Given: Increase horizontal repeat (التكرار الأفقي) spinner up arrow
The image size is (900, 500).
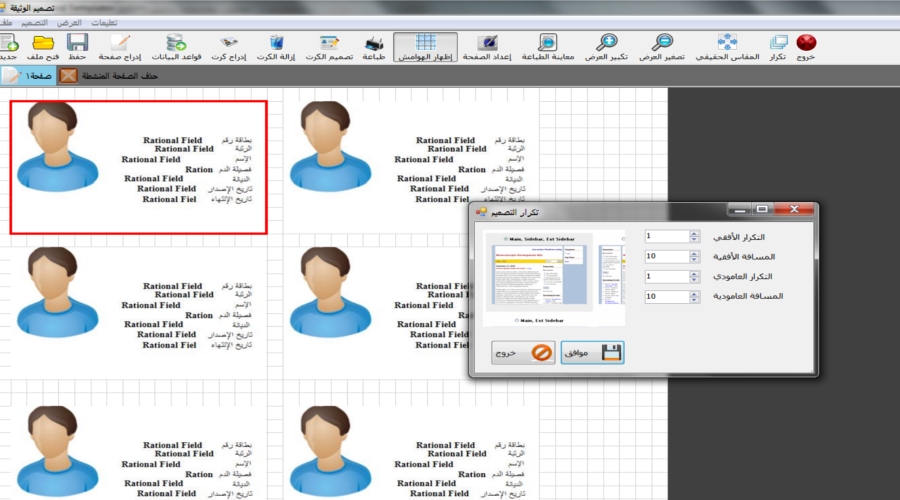Looking at the screenshot, I should [694, 233].
